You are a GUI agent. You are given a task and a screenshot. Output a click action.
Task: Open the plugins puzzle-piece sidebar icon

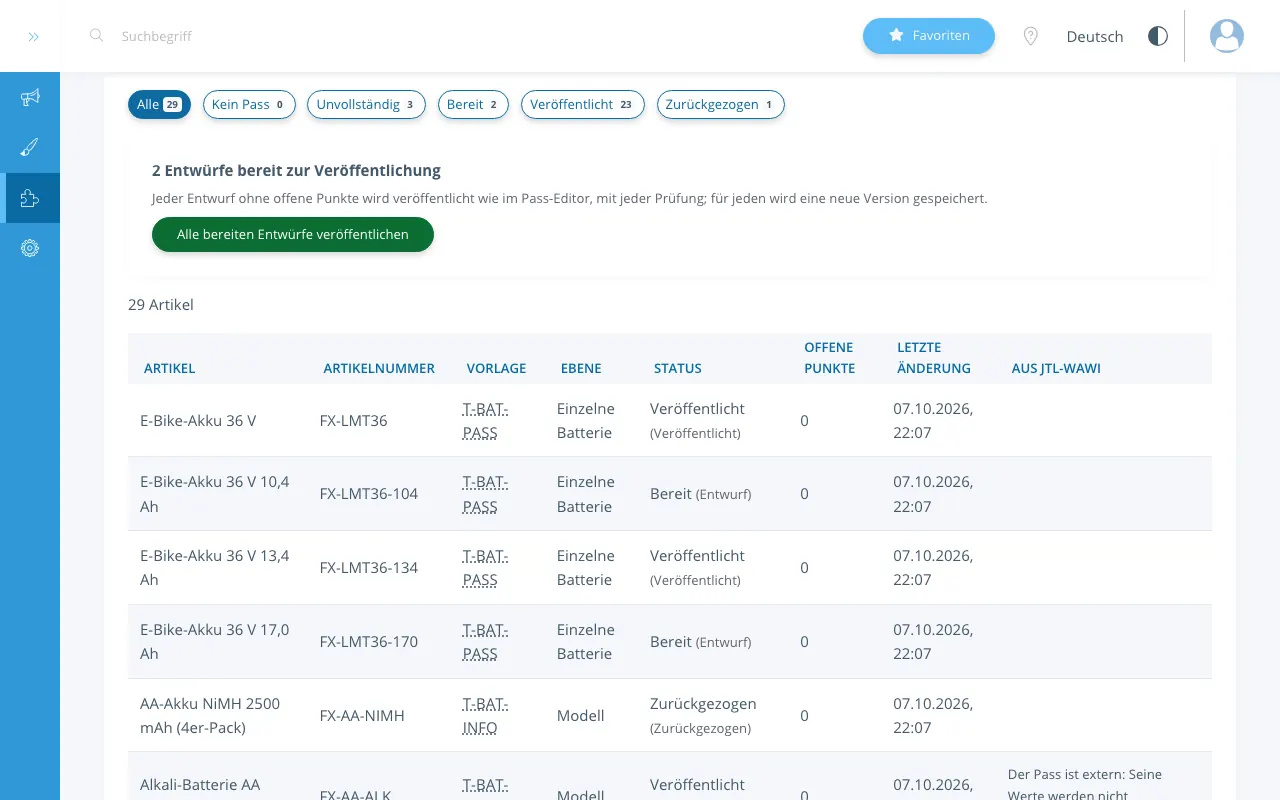tap(30, 198)
